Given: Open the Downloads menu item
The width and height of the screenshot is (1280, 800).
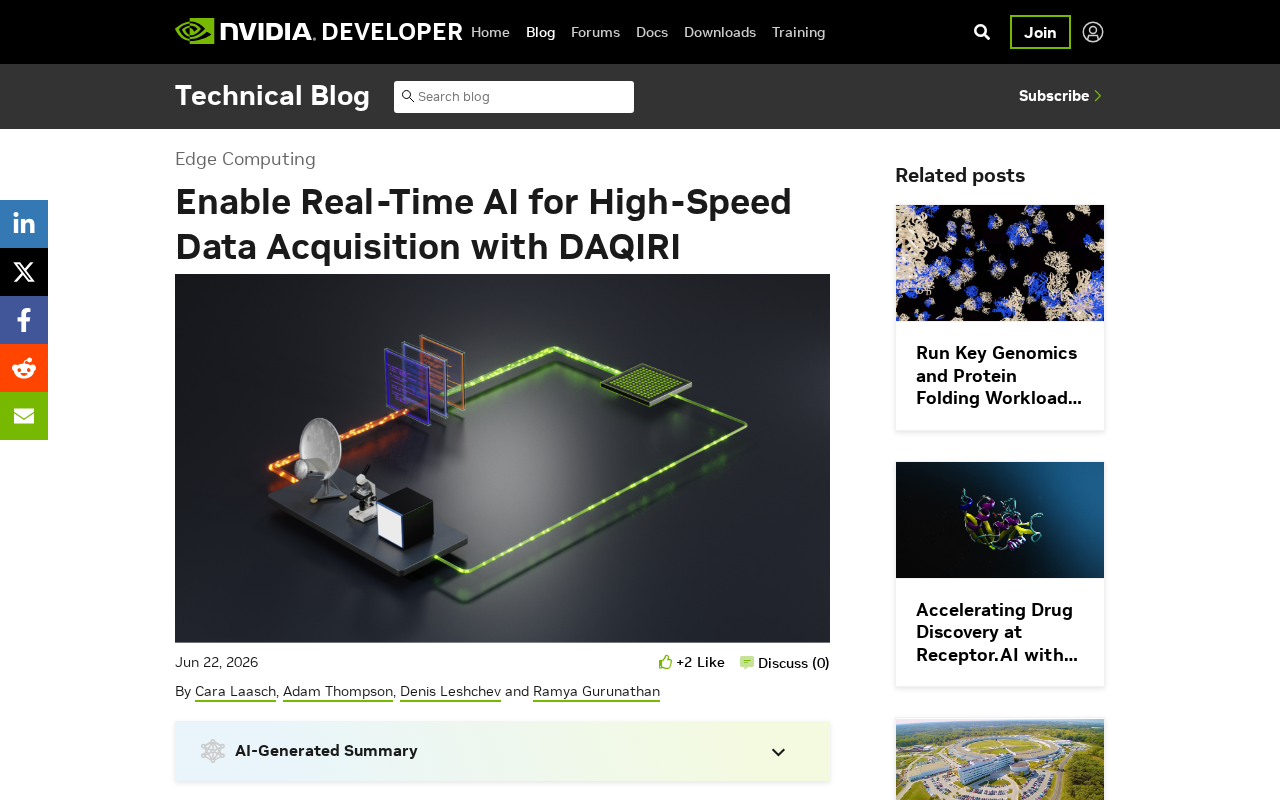Looking at the screenshot, I should (x=720, y=32).
